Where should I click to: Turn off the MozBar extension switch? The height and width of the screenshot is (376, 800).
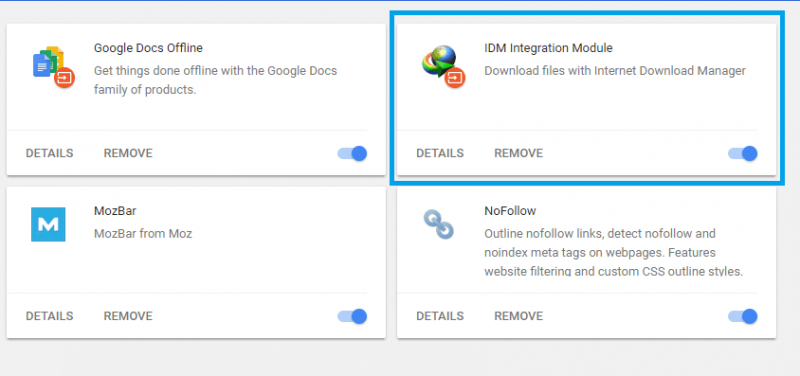click(352, 316)
